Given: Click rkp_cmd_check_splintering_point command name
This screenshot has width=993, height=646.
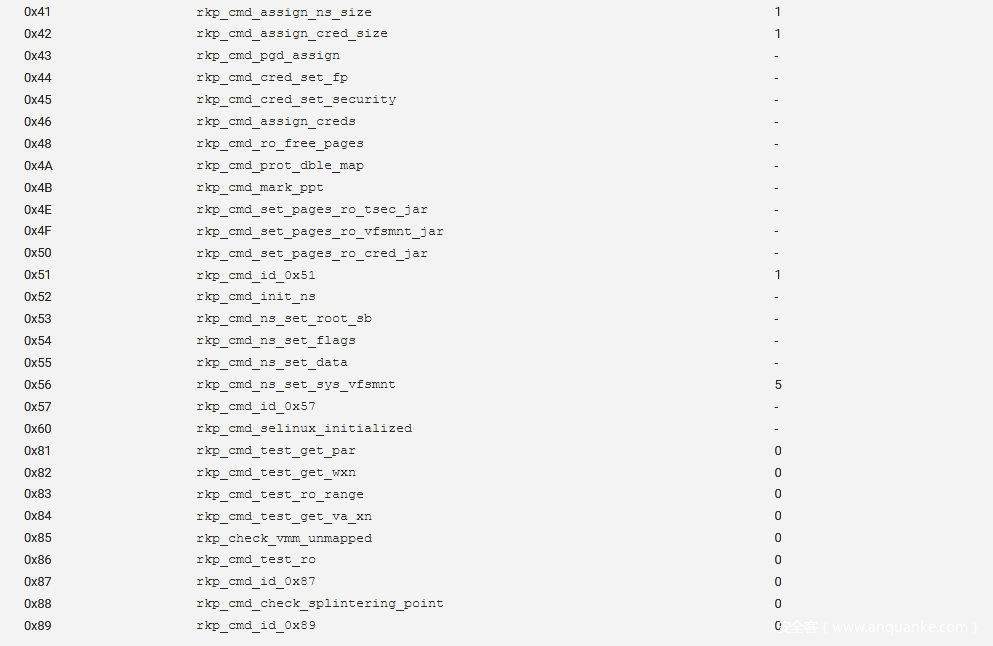Looking at the screenshot, I should 320,604.
